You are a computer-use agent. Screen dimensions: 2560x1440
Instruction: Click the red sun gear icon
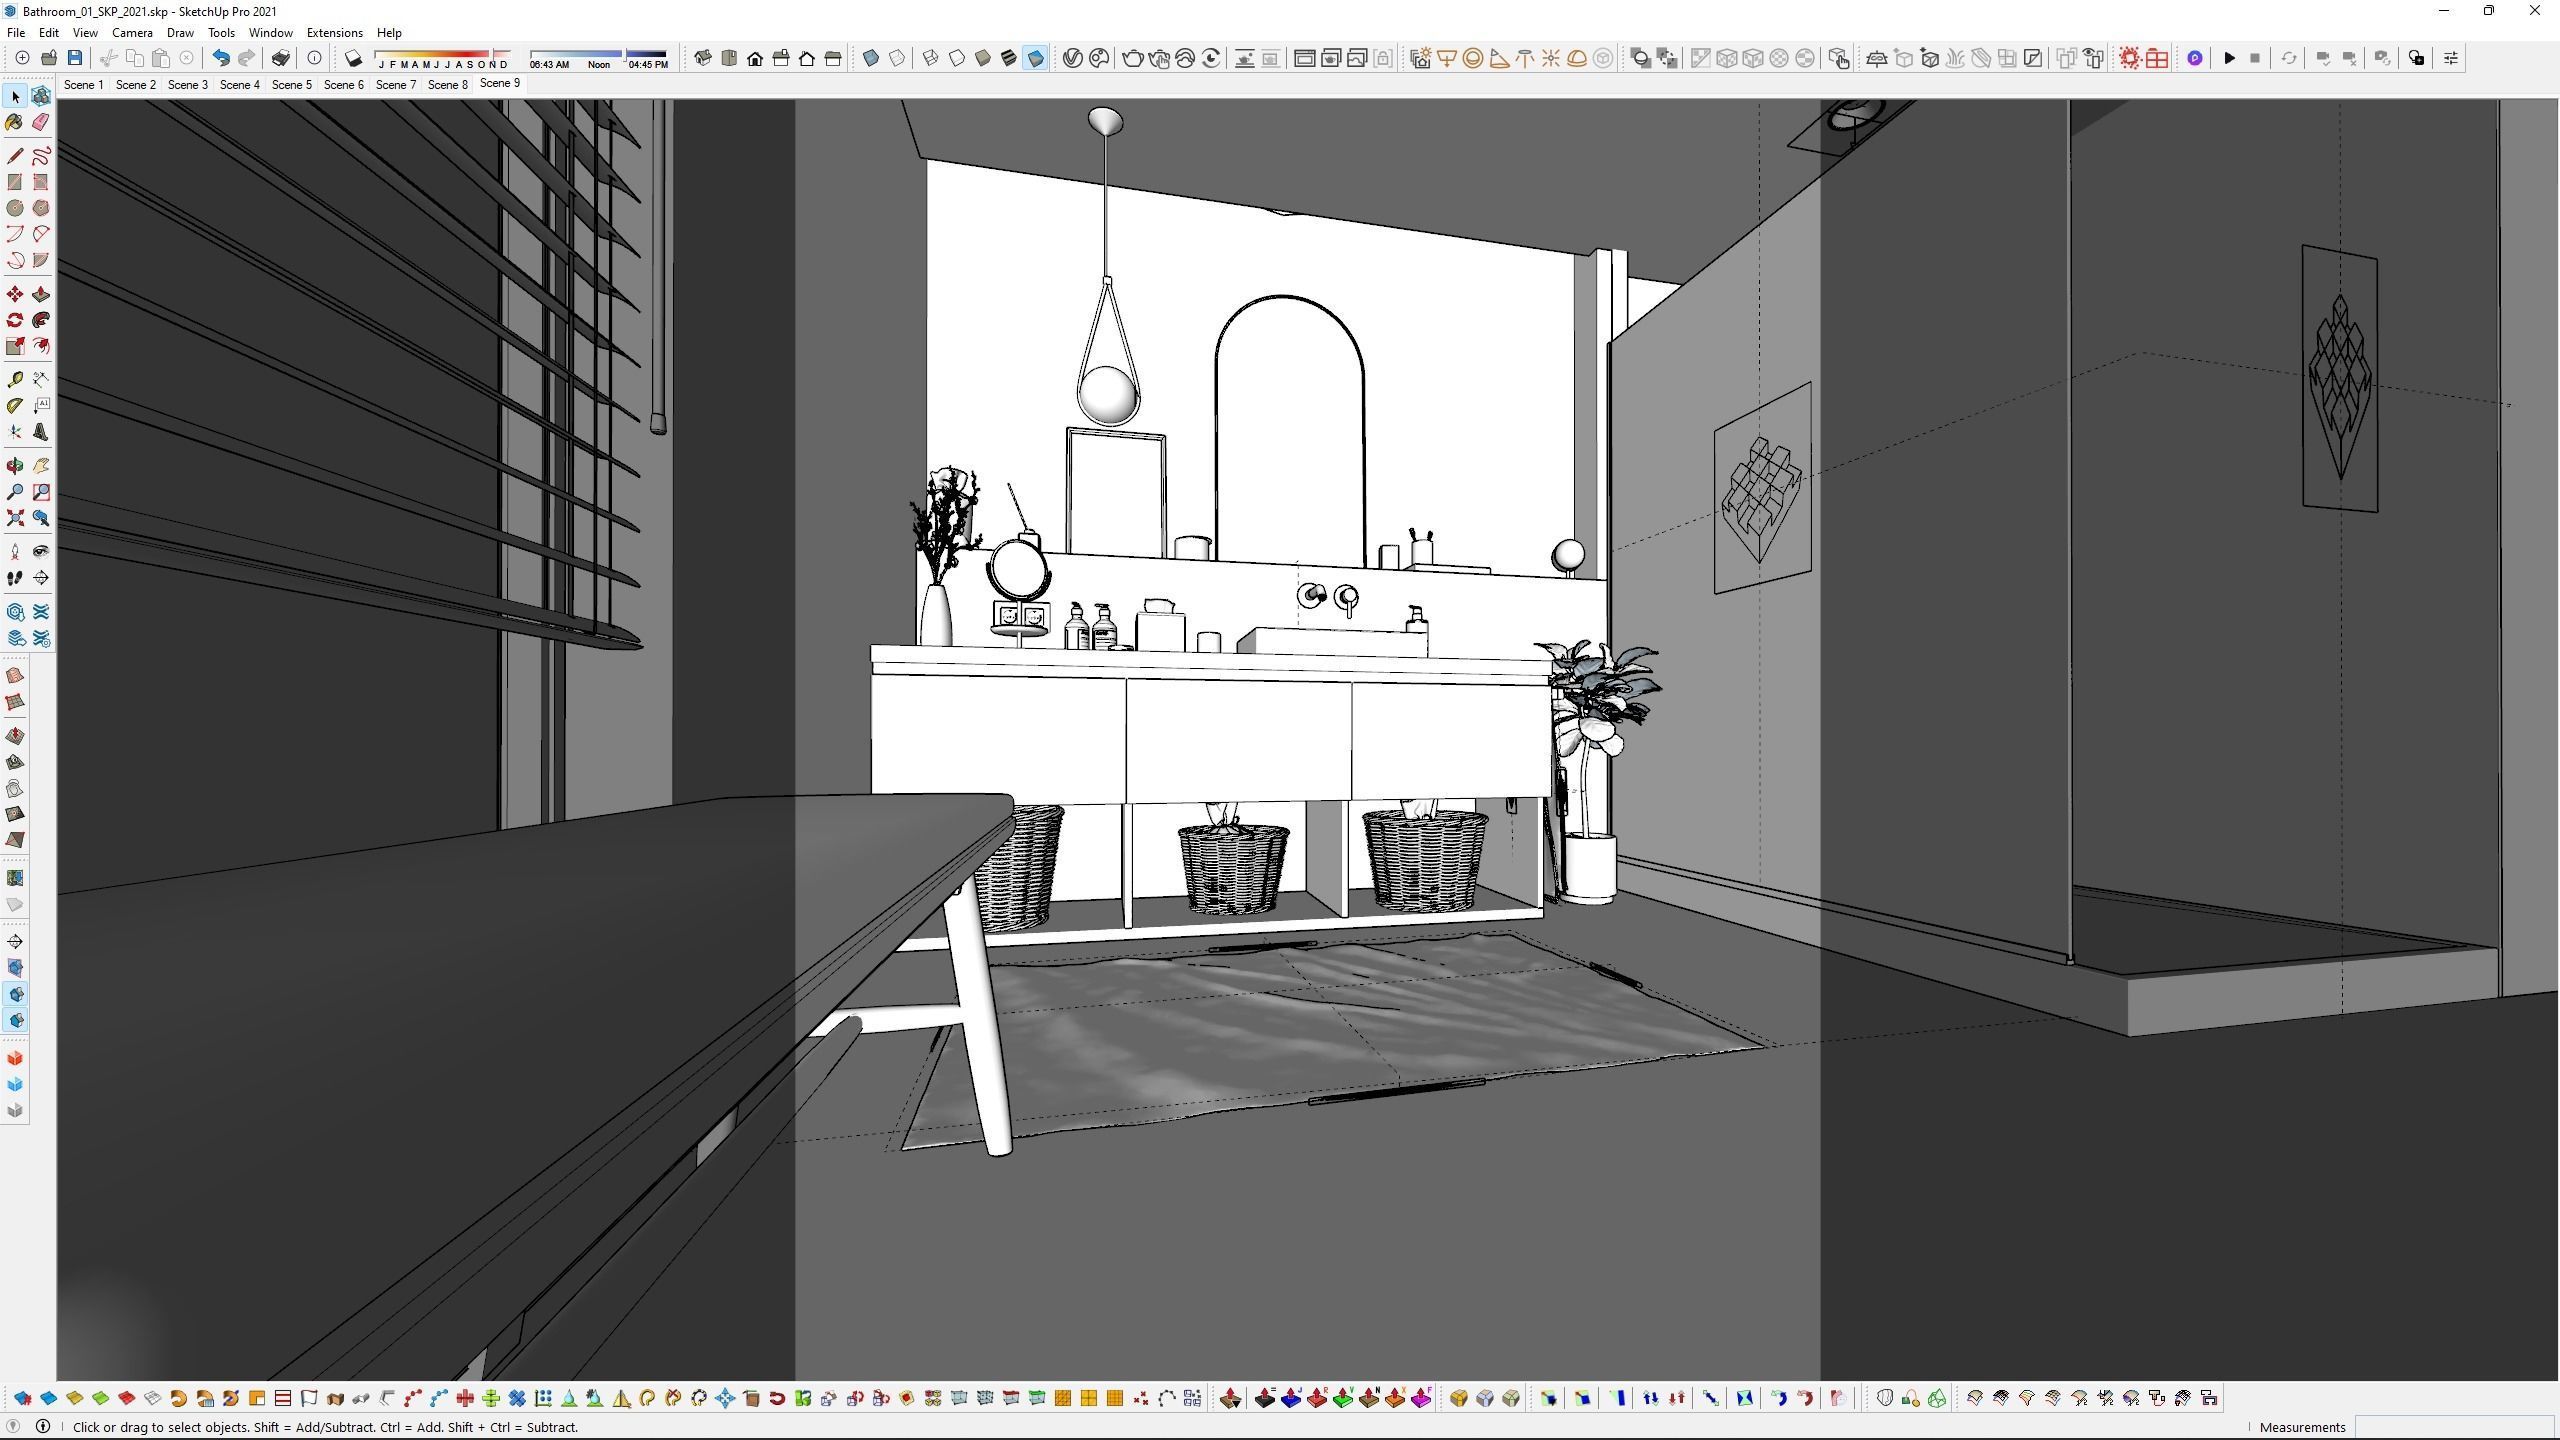[2129, 58]
